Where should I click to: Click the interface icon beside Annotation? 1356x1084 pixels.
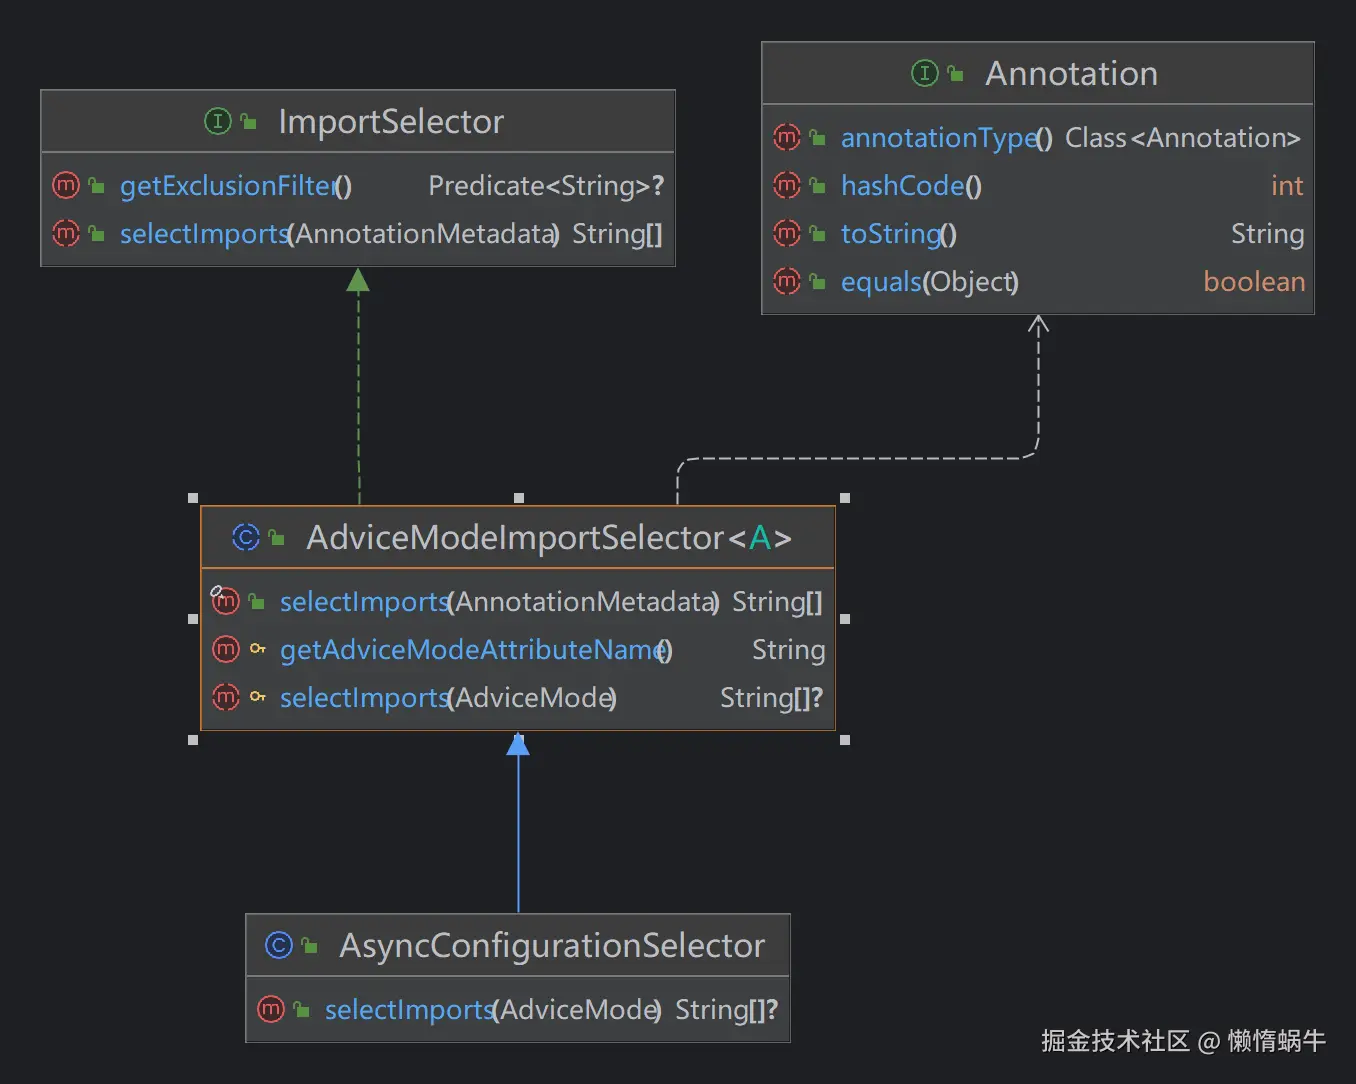(925, 73)
